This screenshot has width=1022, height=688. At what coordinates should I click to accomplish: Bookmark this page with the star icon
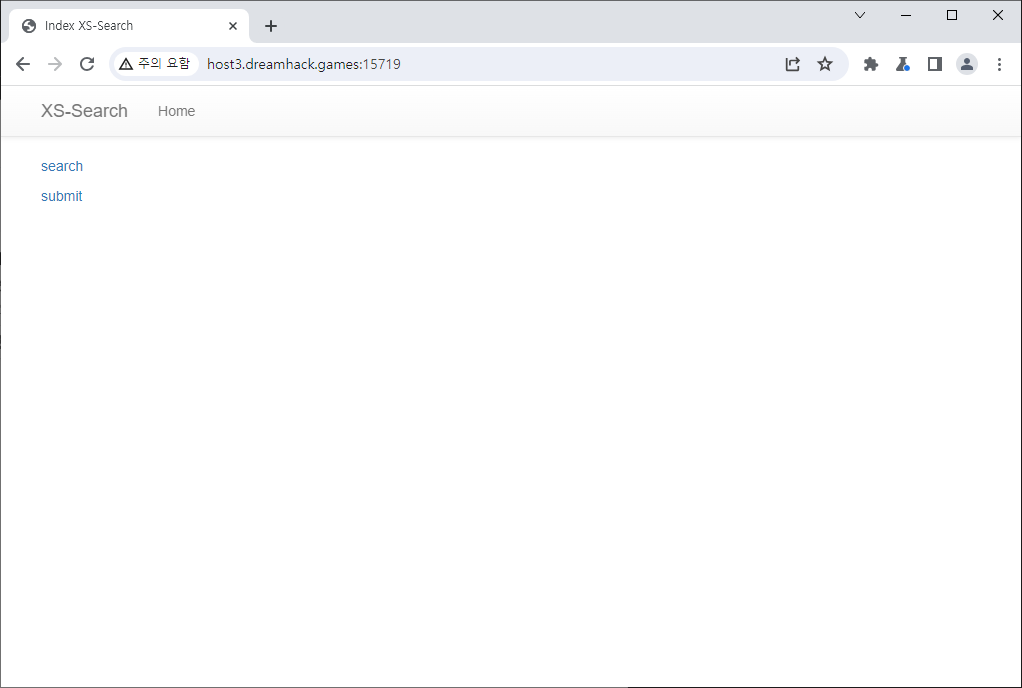(x=825, y=64)
